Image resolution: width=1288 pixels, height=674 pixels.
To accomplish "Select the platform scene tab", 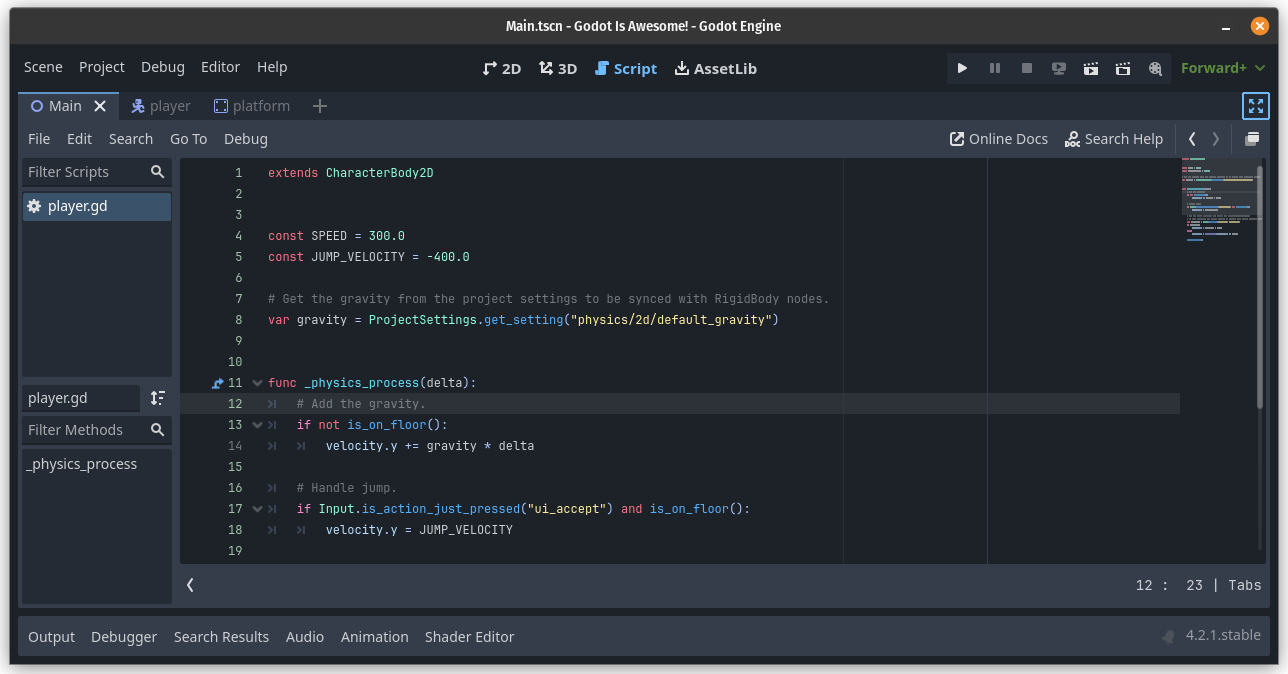I will click(252, 106).
